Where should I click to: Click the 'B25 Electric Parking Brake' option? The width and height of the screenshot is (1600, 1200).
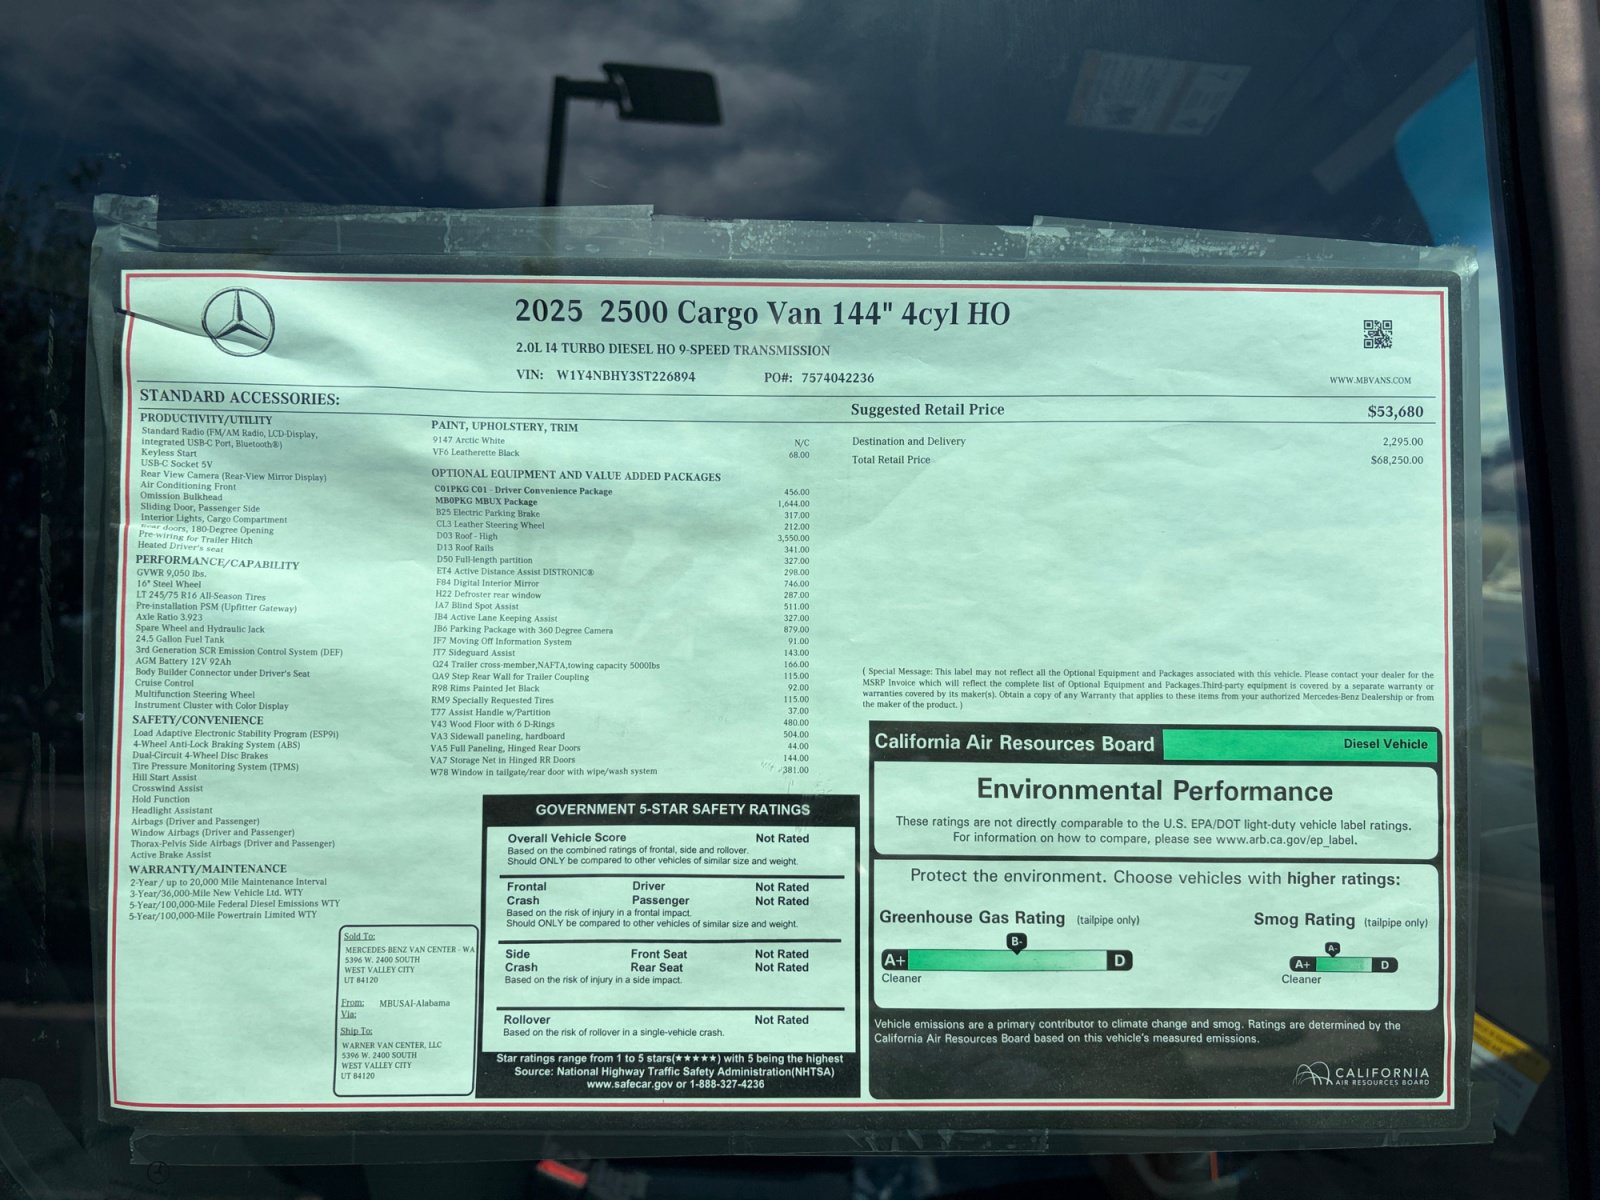pyautogui.click(x=487, y=514)
